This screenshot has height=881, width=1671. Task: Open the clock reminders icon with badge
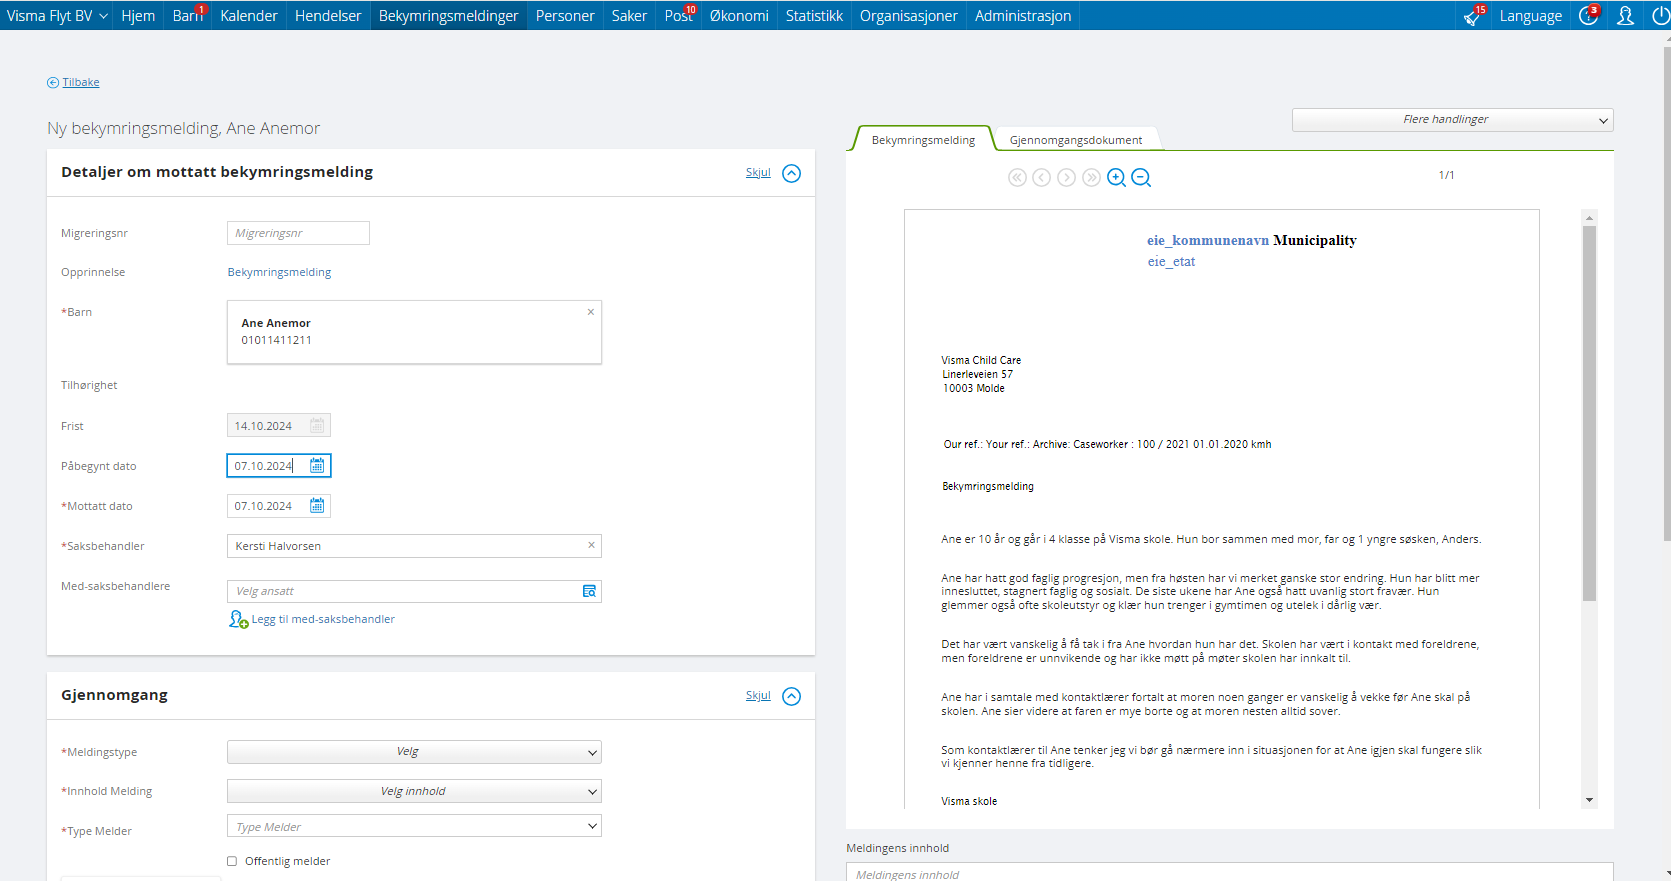(1588, 16)
